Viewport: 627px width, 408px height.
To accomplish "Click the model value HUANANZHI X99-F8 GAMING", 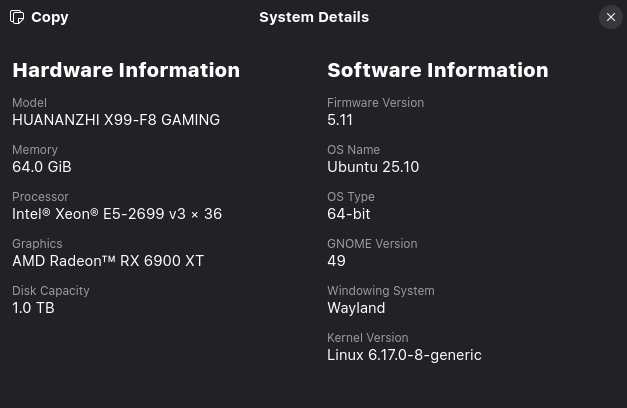I will click(x=116, y=120).
